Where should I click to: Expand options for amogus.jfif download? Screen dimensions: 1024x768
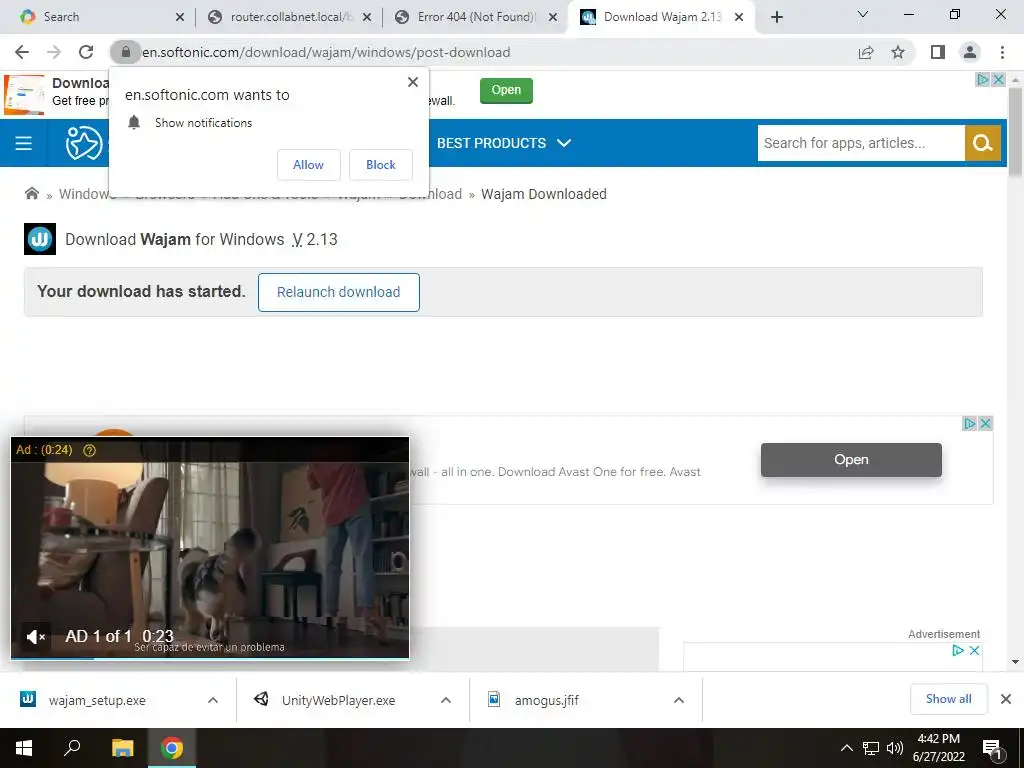(679, 700)
